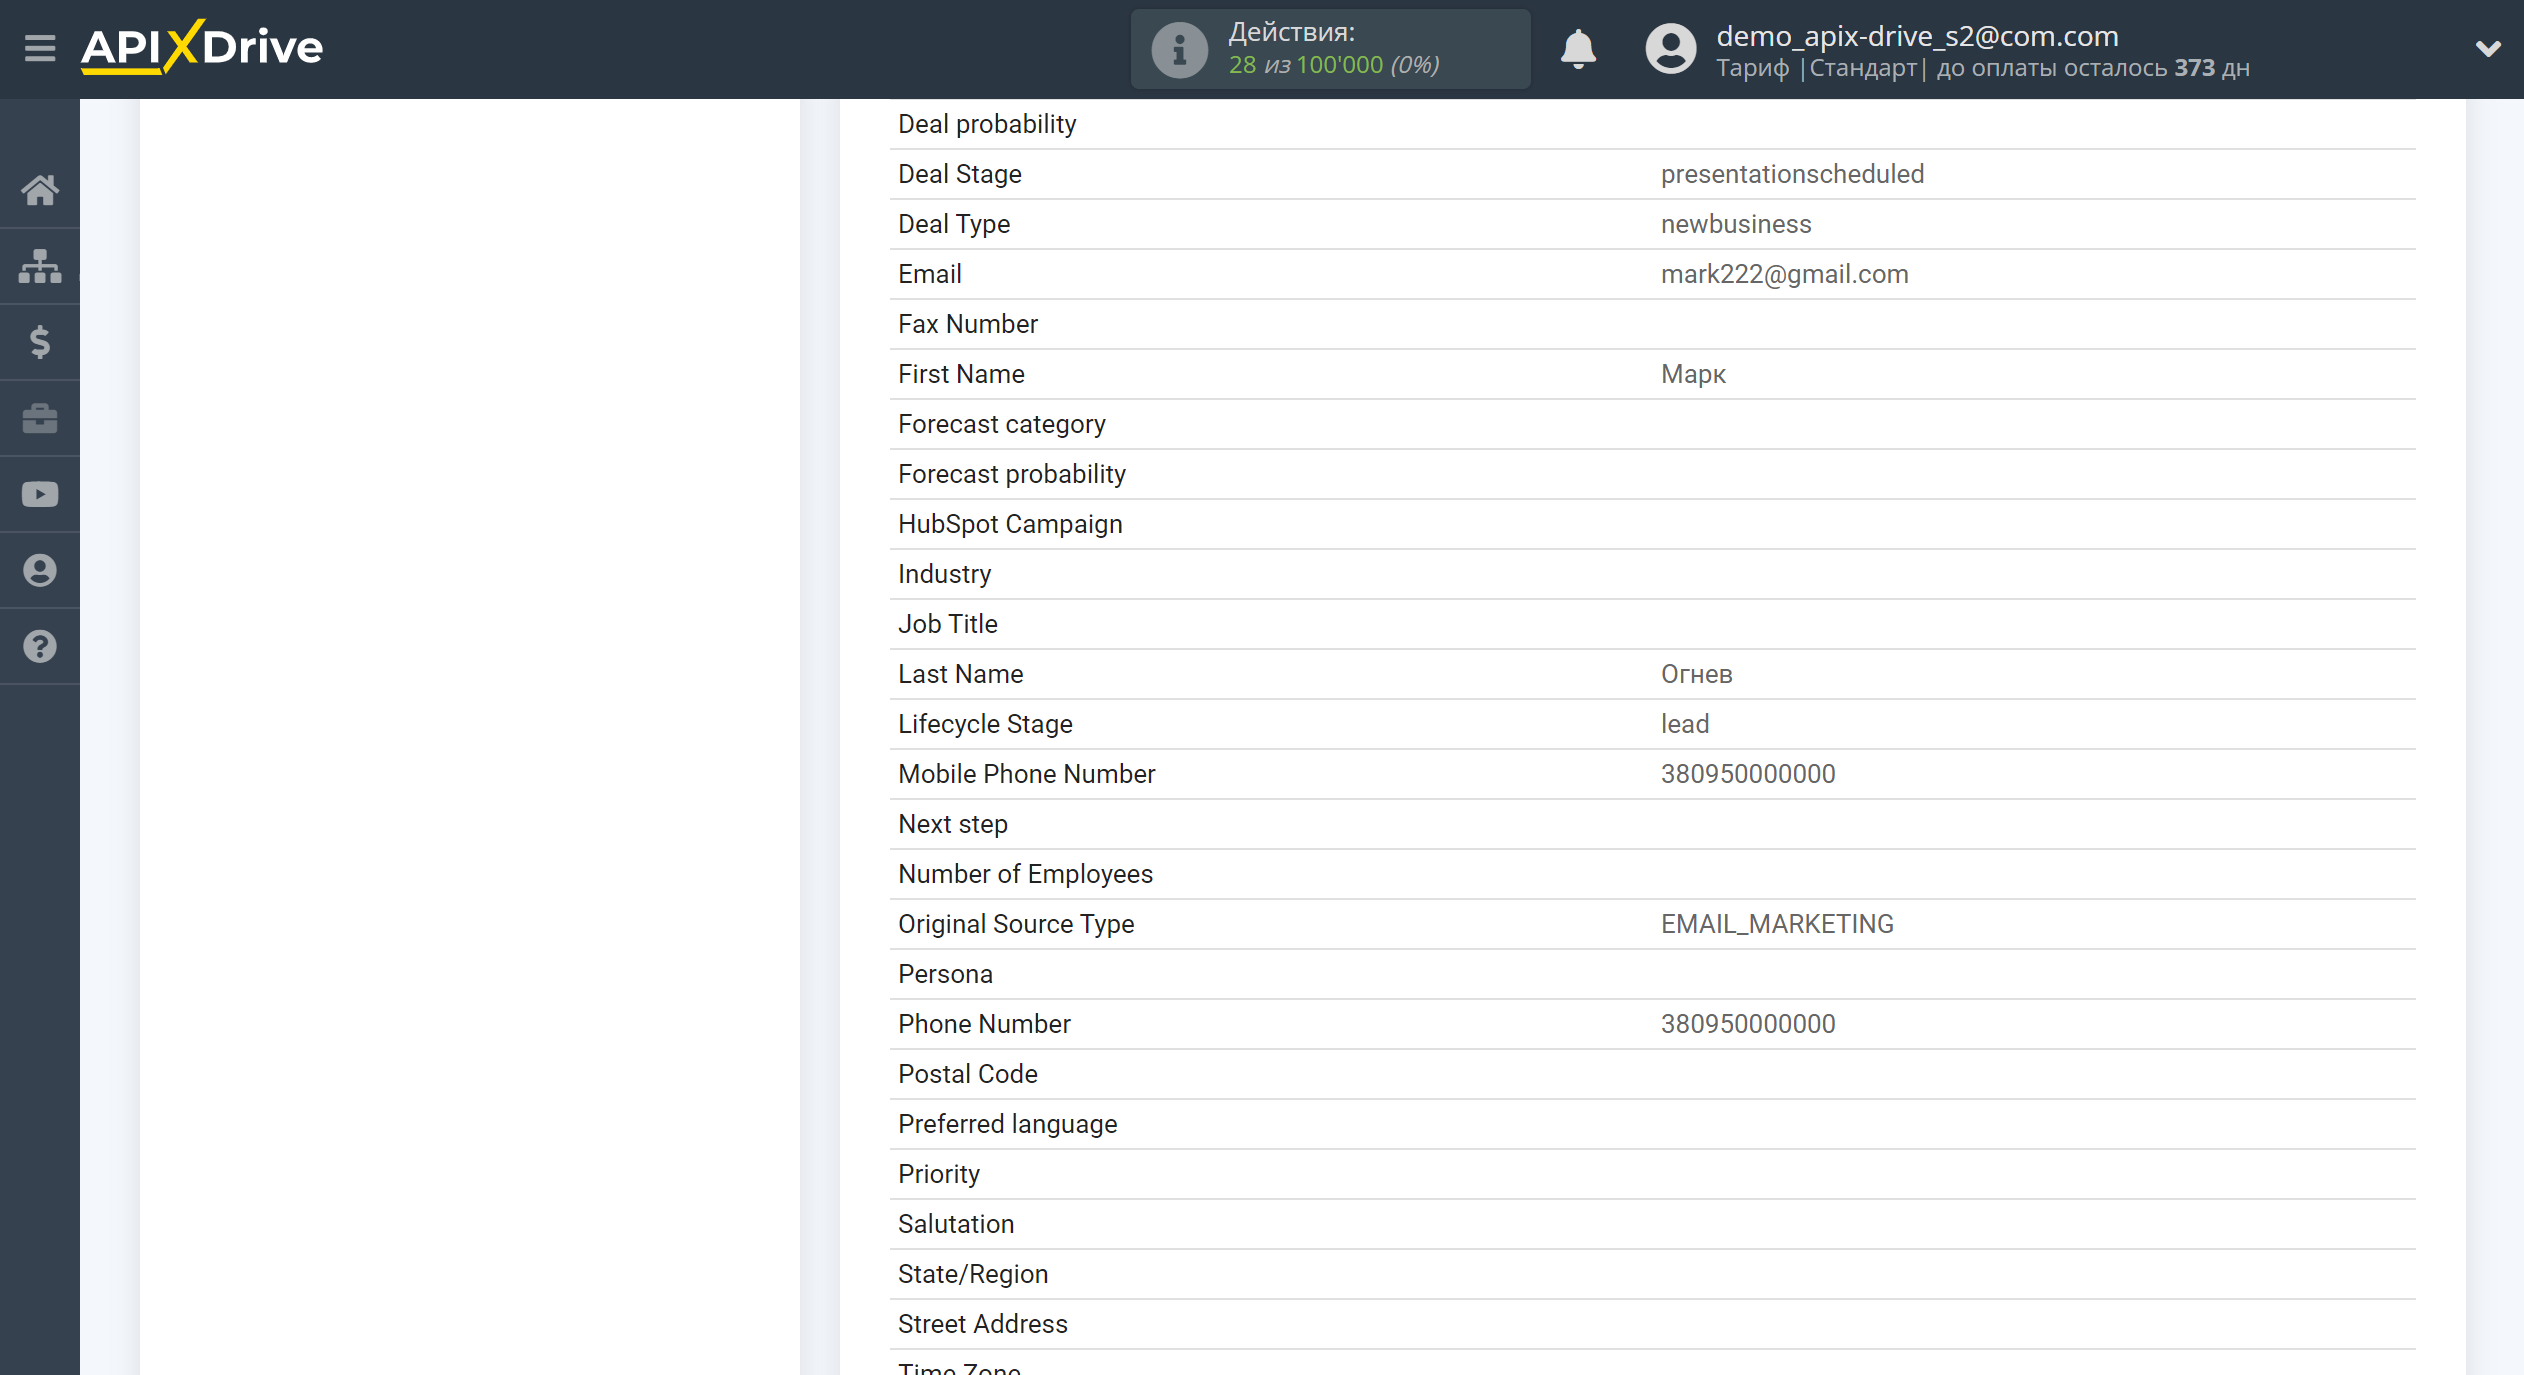Select the value presentationscheduled
Image resolution: width=2524 pixels, height=1375 pixels.
coord(1792,174)
